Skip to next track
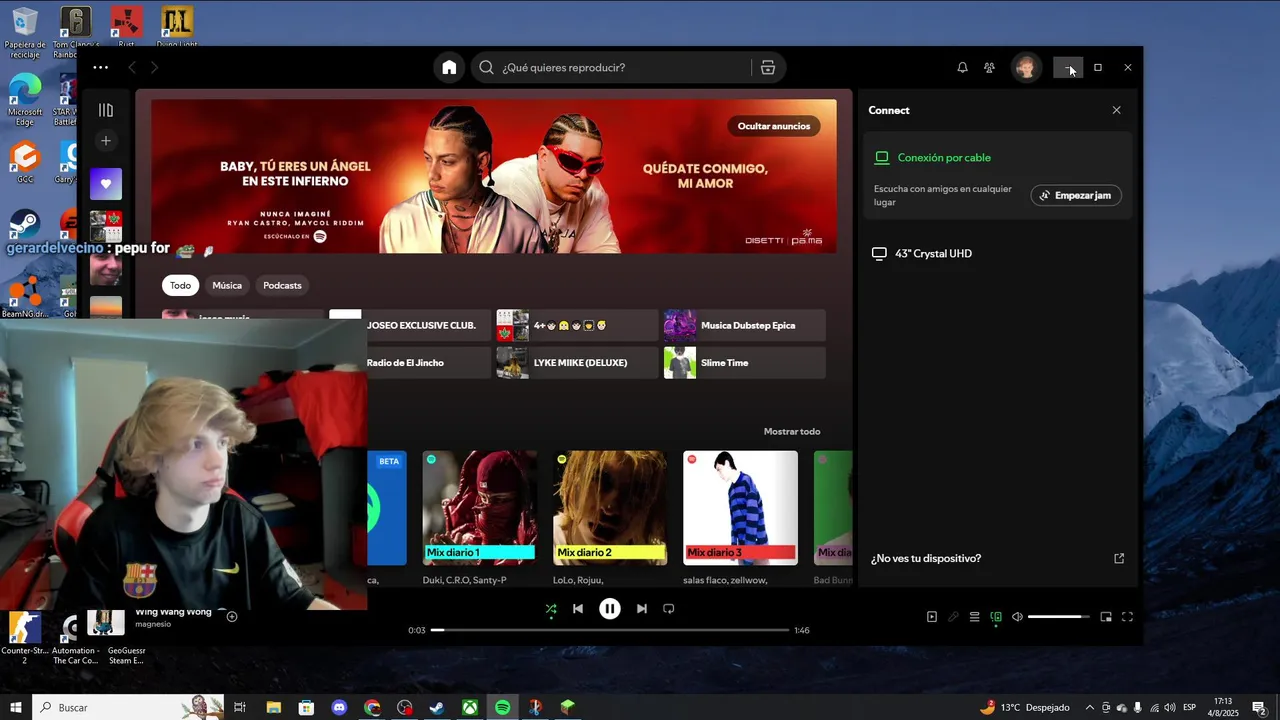This screenshot has height=720, width=1280. (642, 608)
